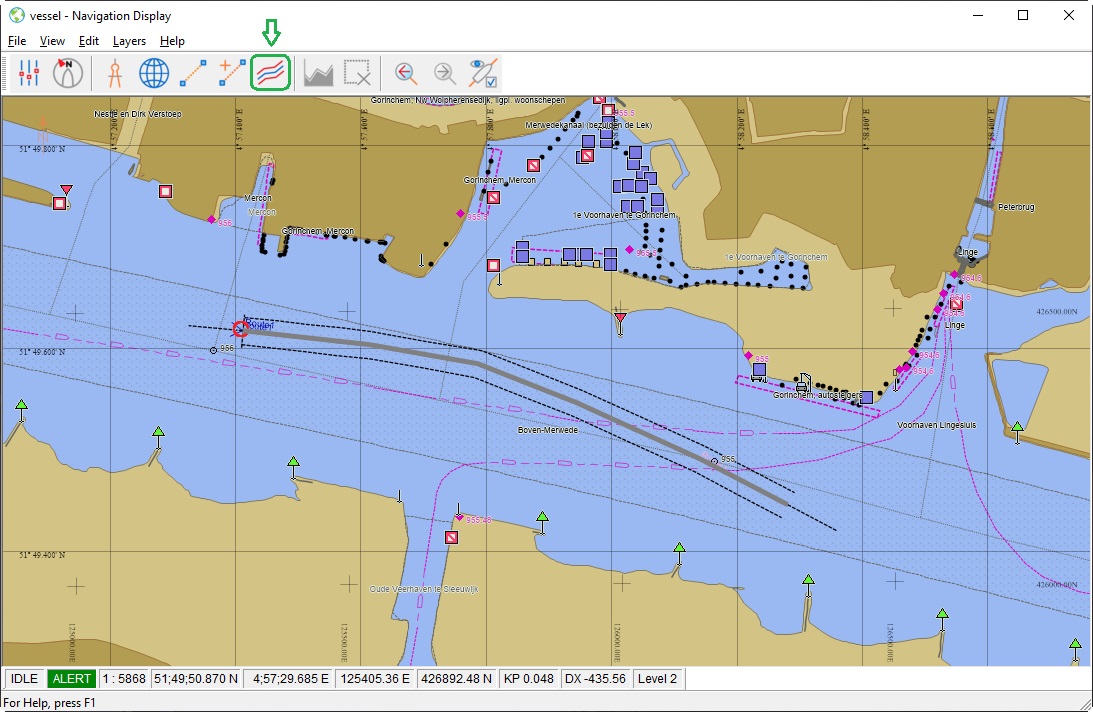Open the Help menu

(172, 41)
